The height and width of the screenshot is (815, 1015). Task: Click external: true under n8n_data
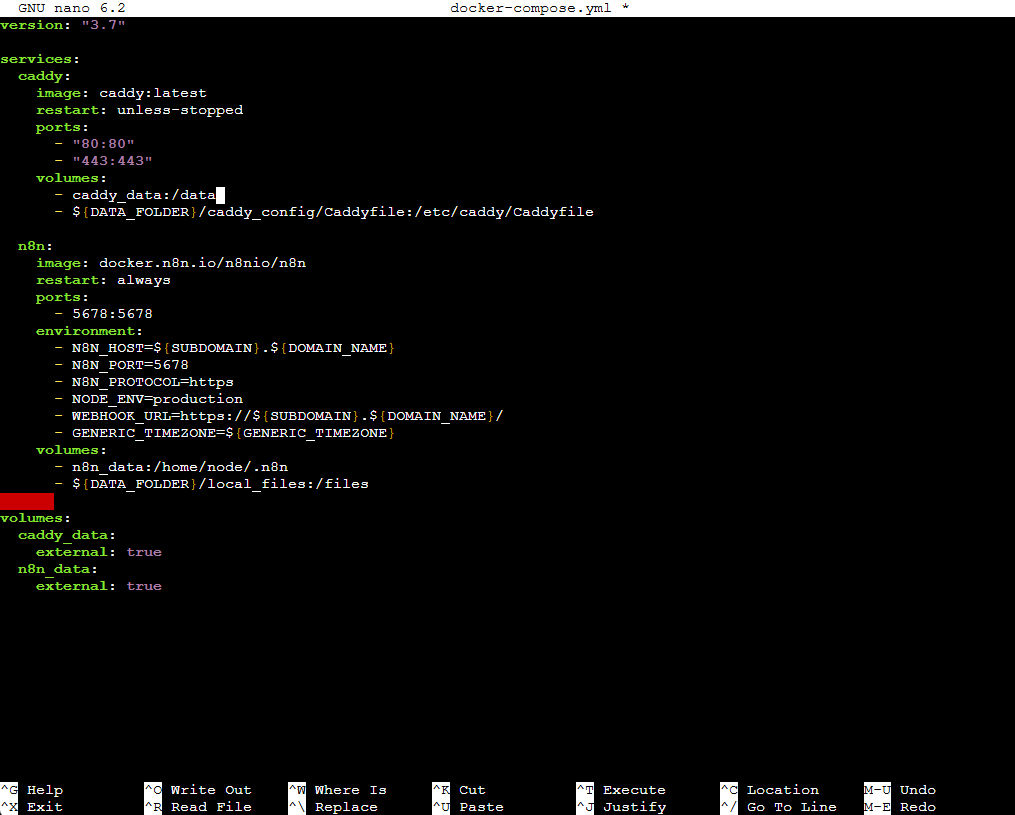(x=99, y=586)
